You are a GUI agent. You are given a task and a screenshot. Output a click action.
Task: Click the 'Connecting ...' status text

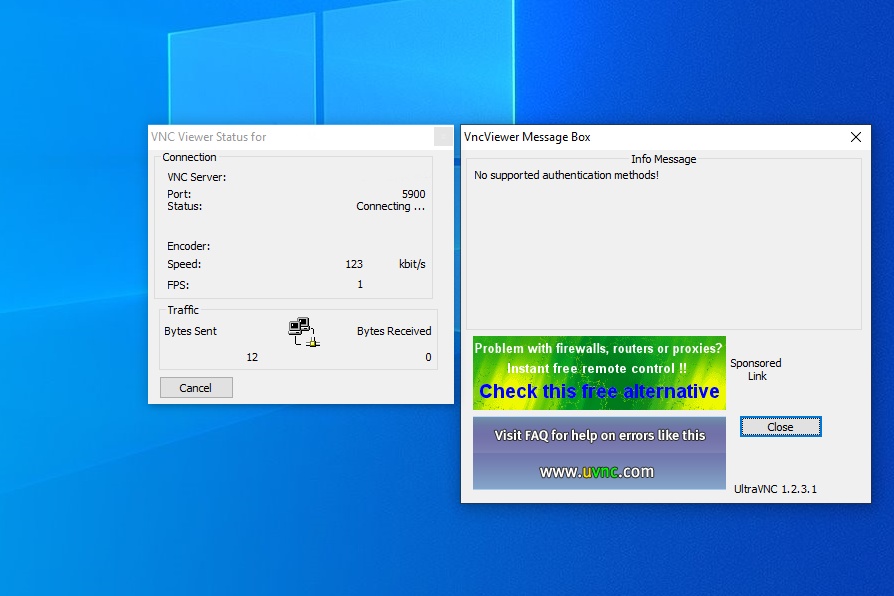click(390, 206)
